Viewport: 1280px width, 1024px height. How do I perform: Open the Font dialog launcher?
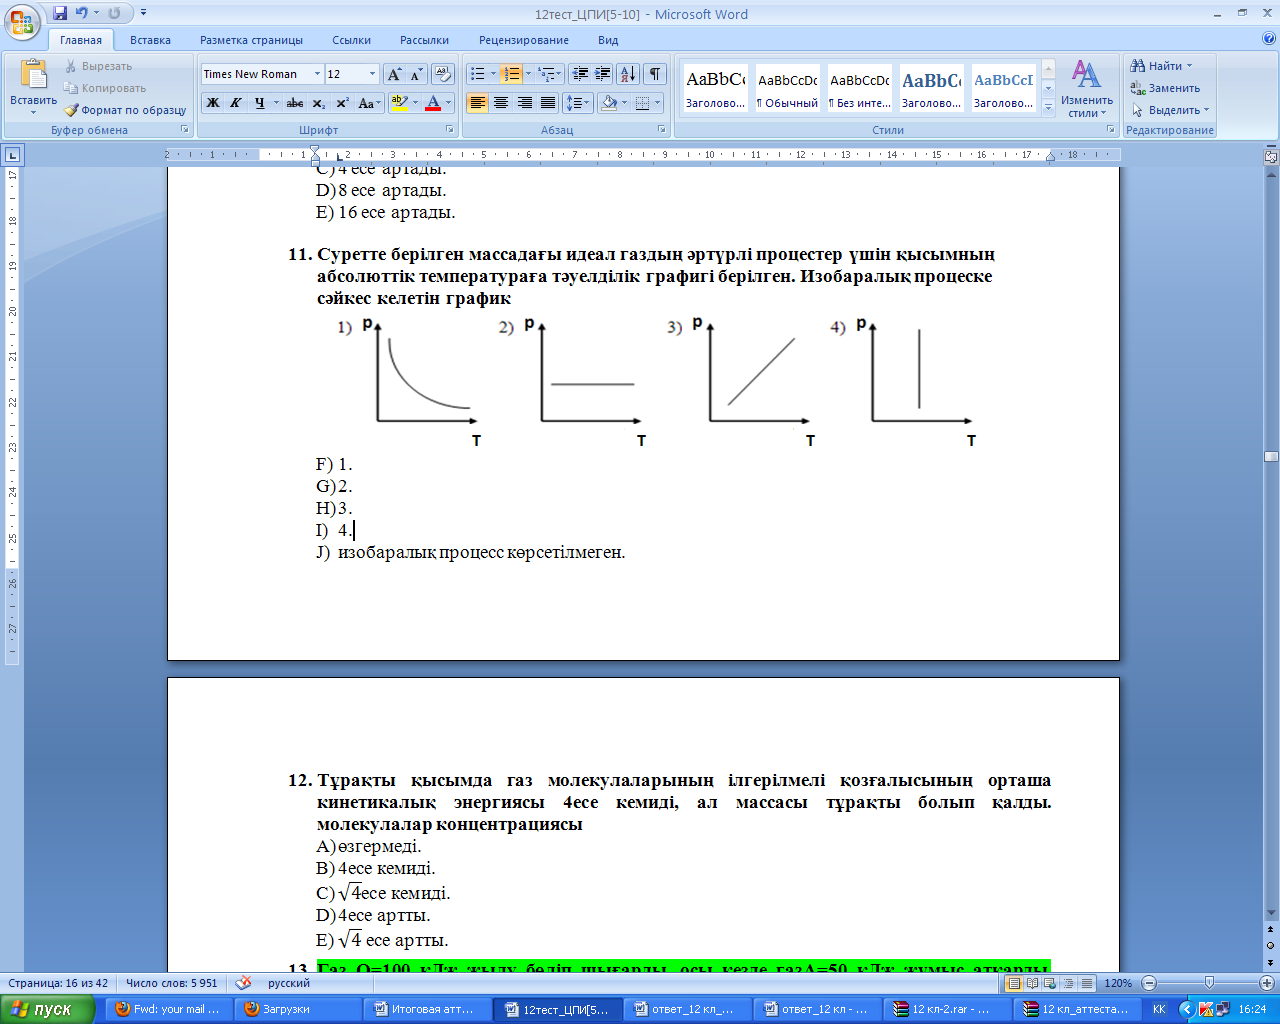click(451, 130)
